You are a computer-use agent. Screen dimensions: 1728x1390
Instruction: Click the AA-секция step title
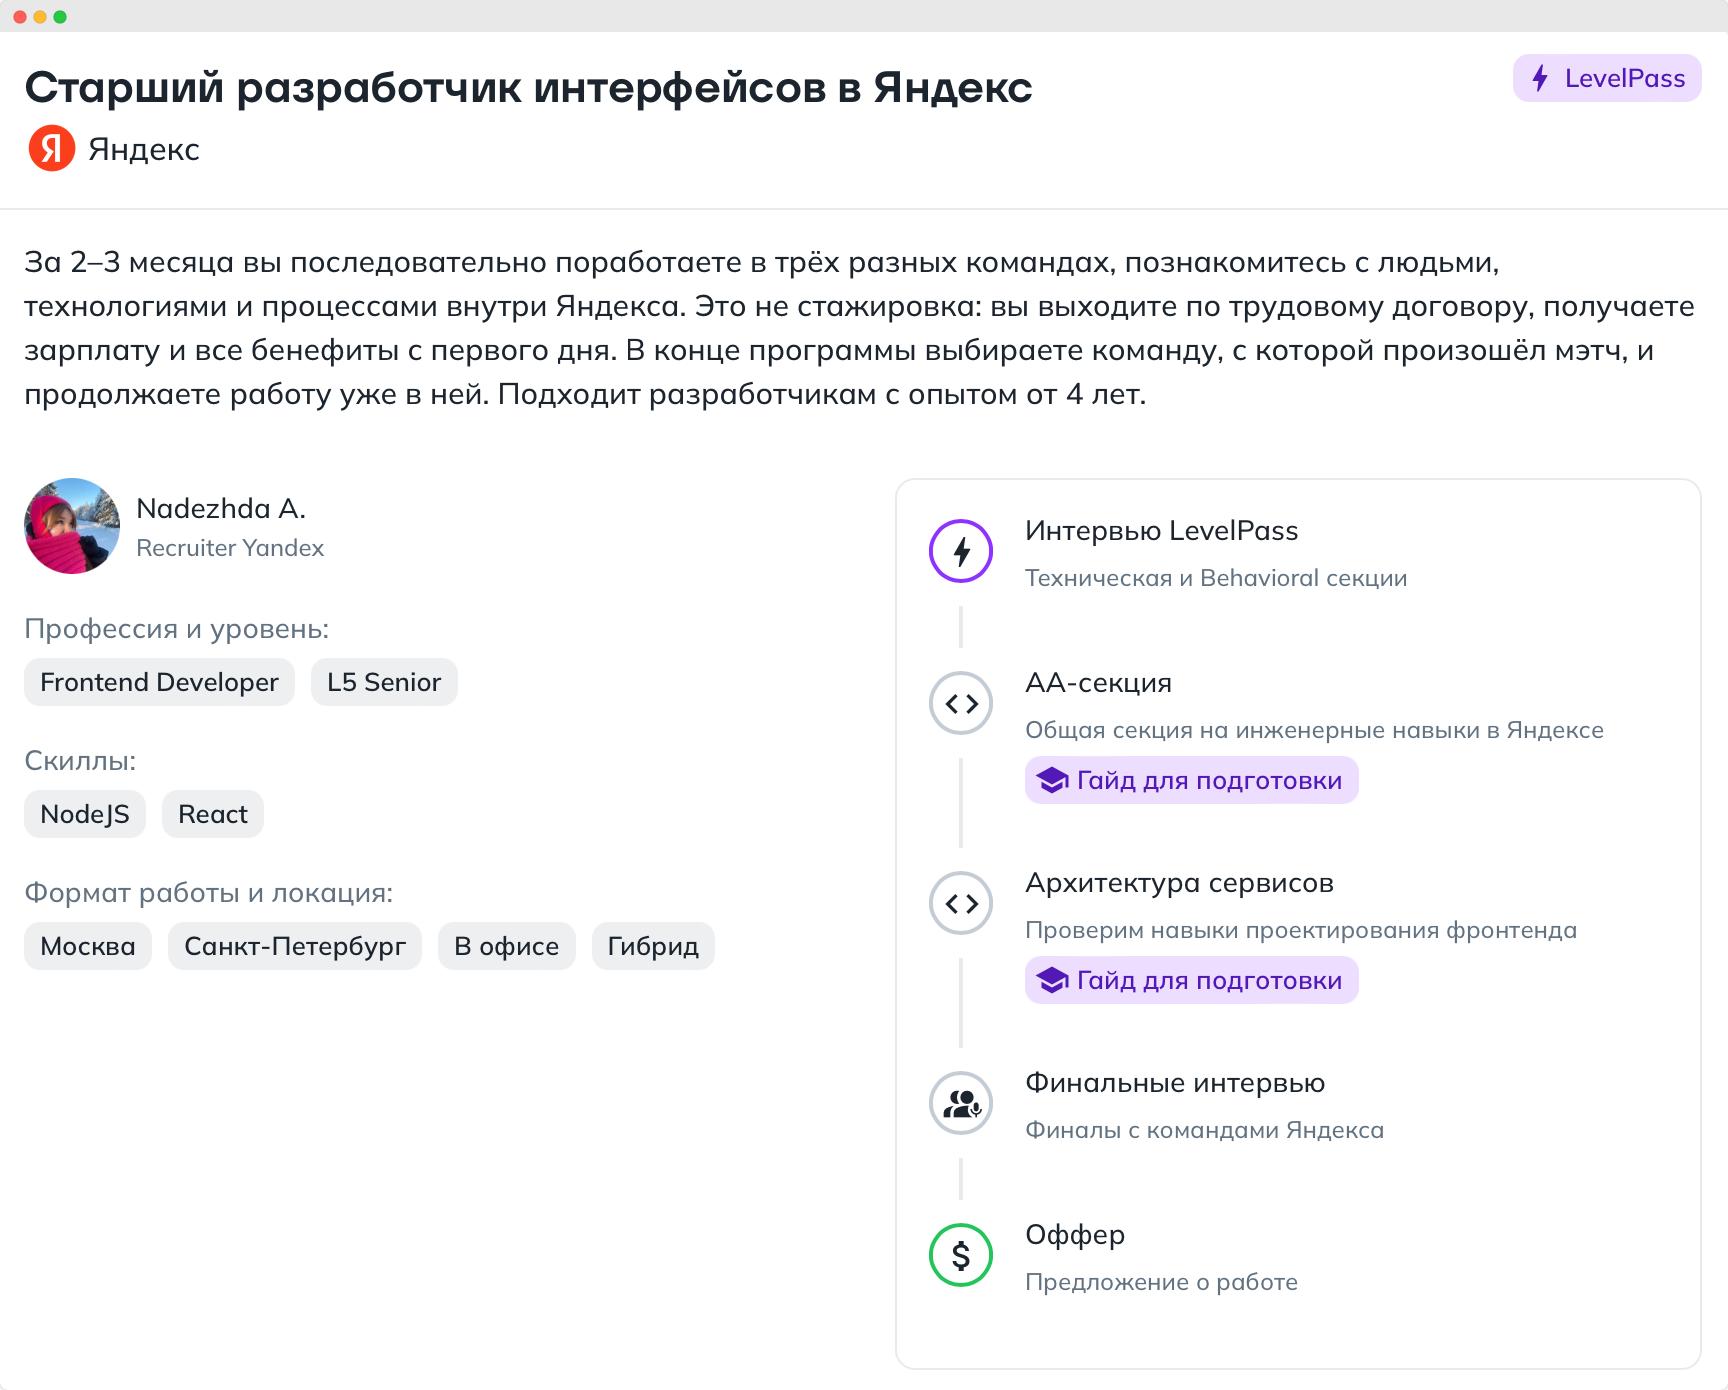[x=1099, y=683]
